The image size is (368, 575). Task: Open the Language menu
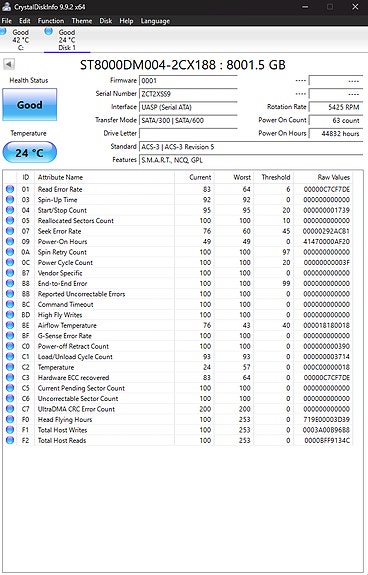155,21
